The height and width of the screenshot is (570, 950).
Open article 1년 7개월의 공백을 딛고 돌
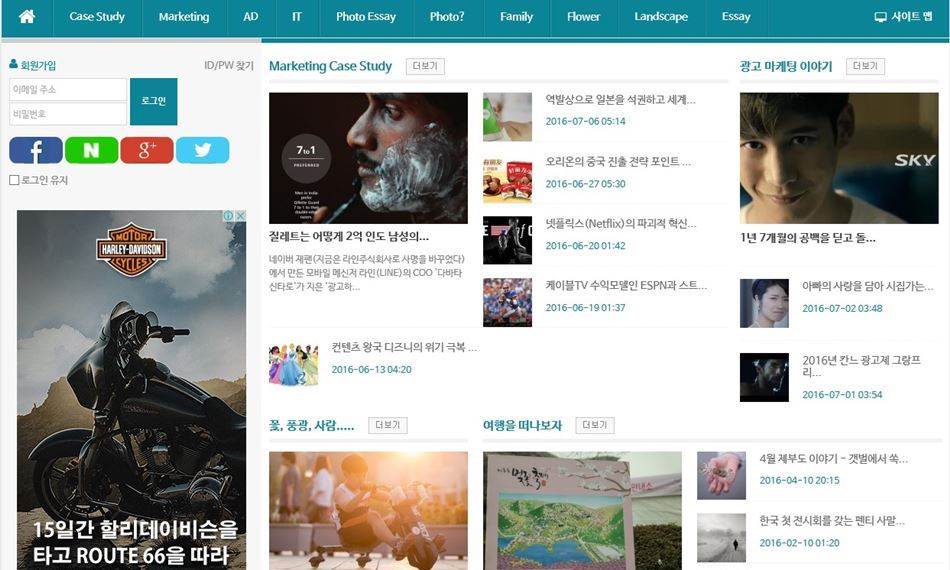click(808, 237)
